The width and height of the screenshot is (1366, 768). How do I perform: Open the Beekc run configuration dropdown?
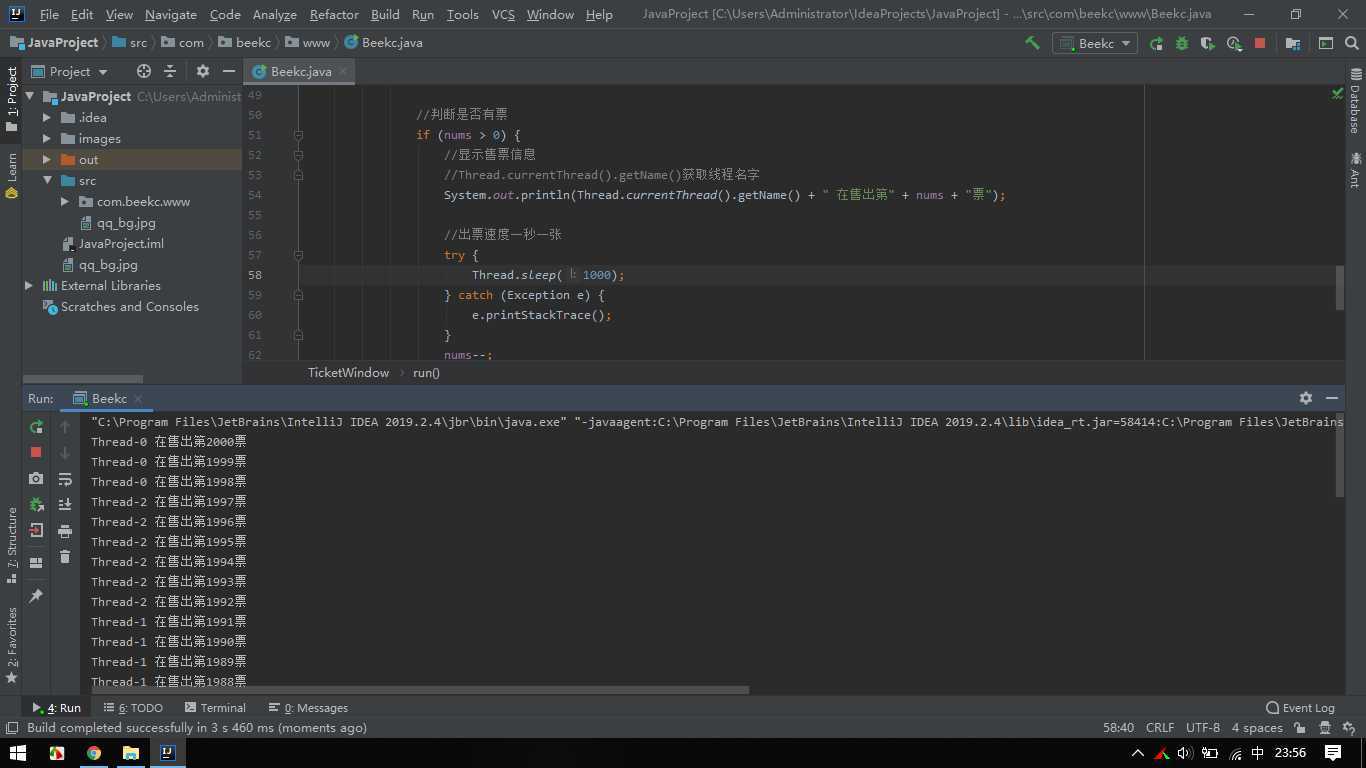click(x=1095, y=43)
